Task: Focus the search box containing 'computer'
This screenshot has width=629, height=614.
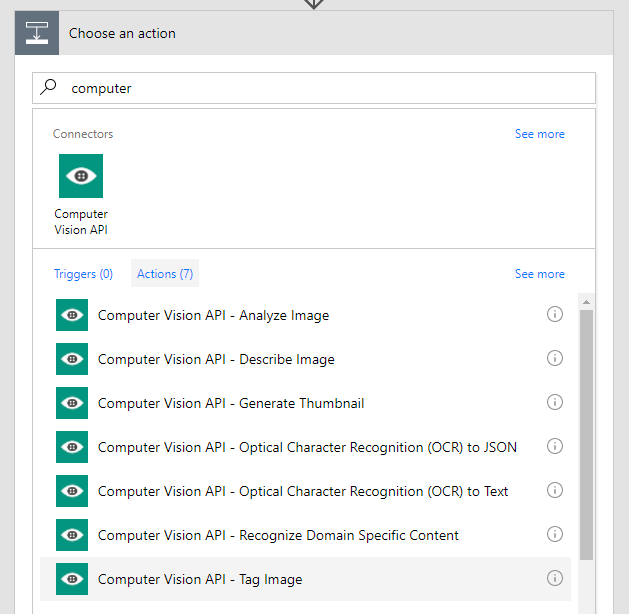Action: (x=314, y=88)
